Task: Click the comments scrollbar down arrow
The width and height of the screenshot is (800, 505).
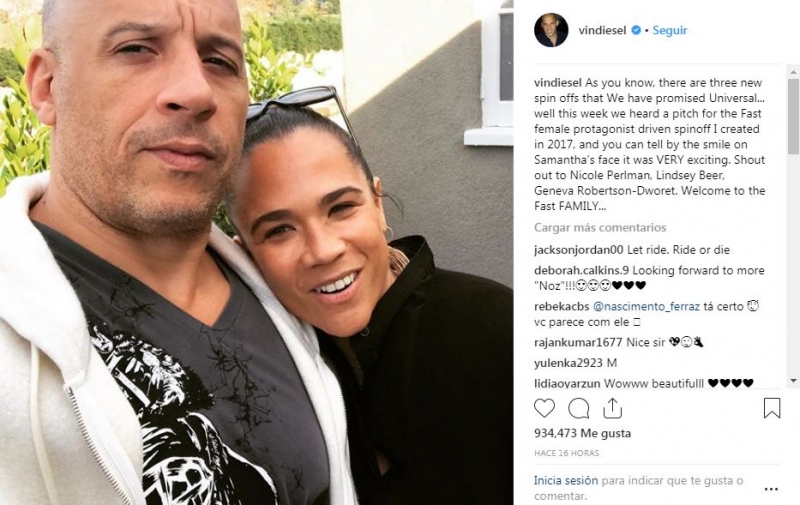Action: pos(793,381)
